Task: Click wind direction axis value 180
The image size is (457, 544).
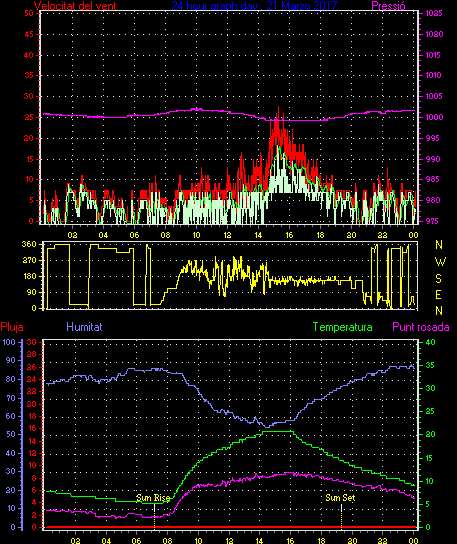Action: (x=29, y=276)
